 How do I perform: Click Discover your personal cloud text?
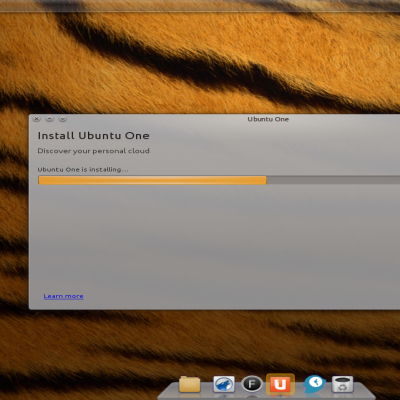click(x=93, y=151)
